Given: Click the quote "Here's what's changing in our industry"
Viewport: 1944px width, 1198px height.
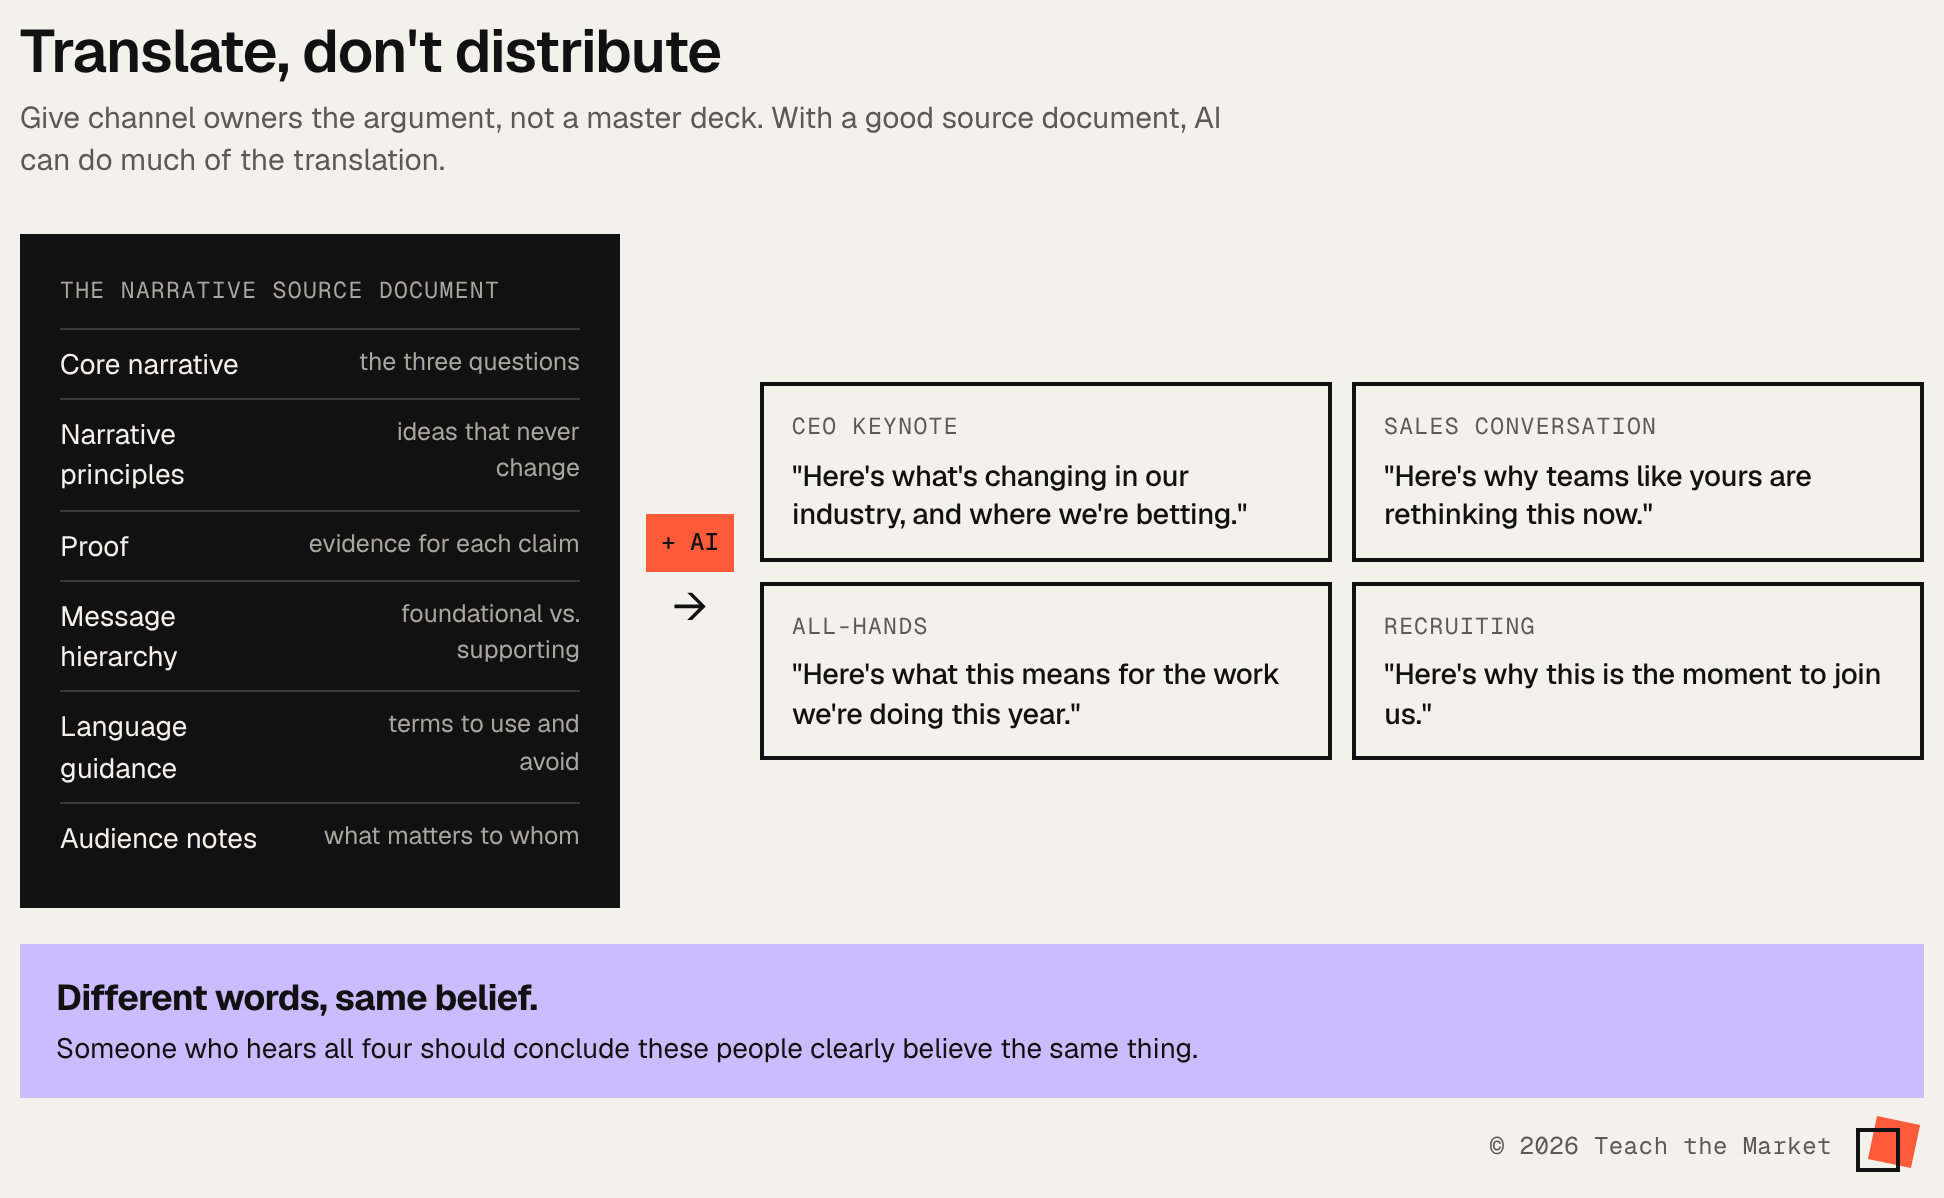Looking at the screenshot, I should point(1019,495).
